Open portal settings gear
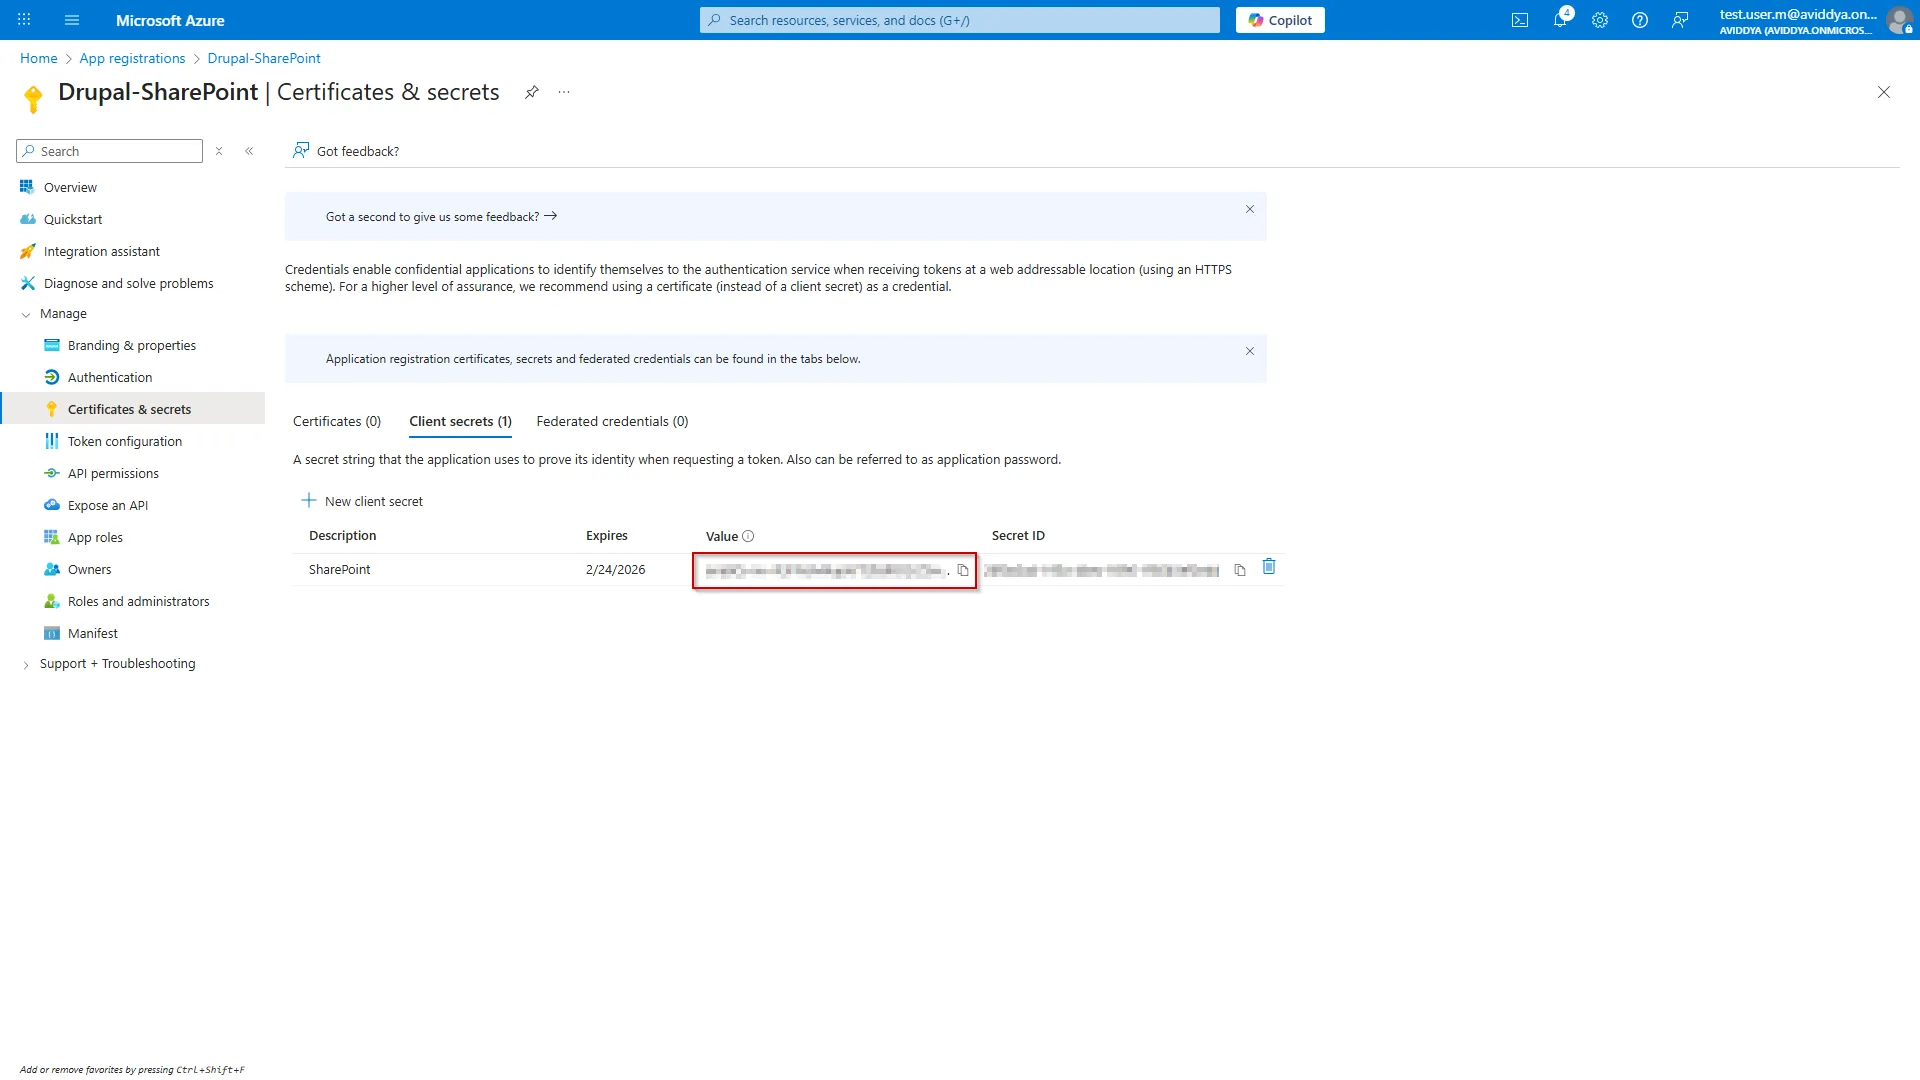 (x=1600, y=20)
